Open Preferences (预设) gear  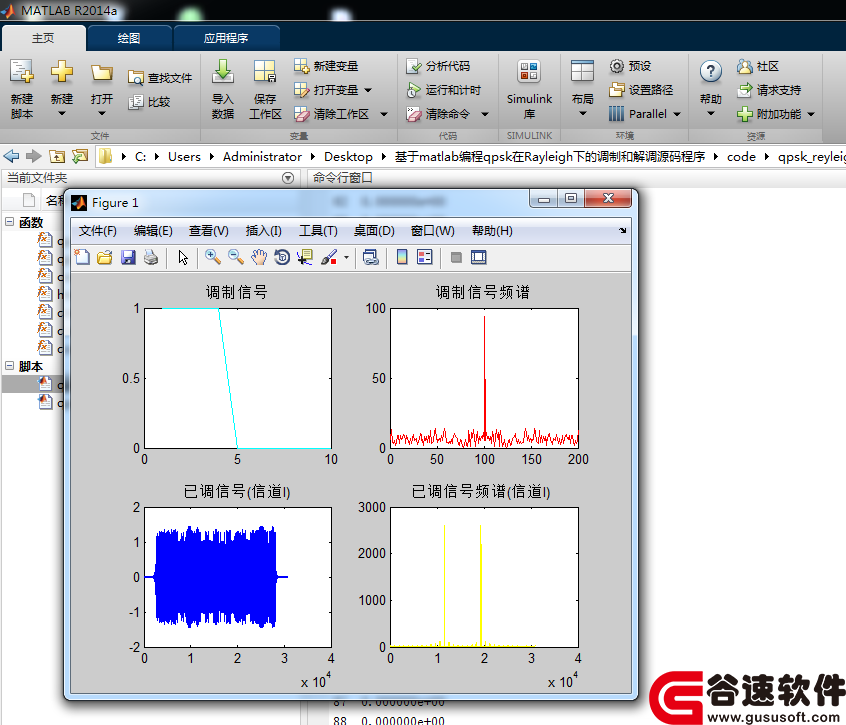coord(630,66)
